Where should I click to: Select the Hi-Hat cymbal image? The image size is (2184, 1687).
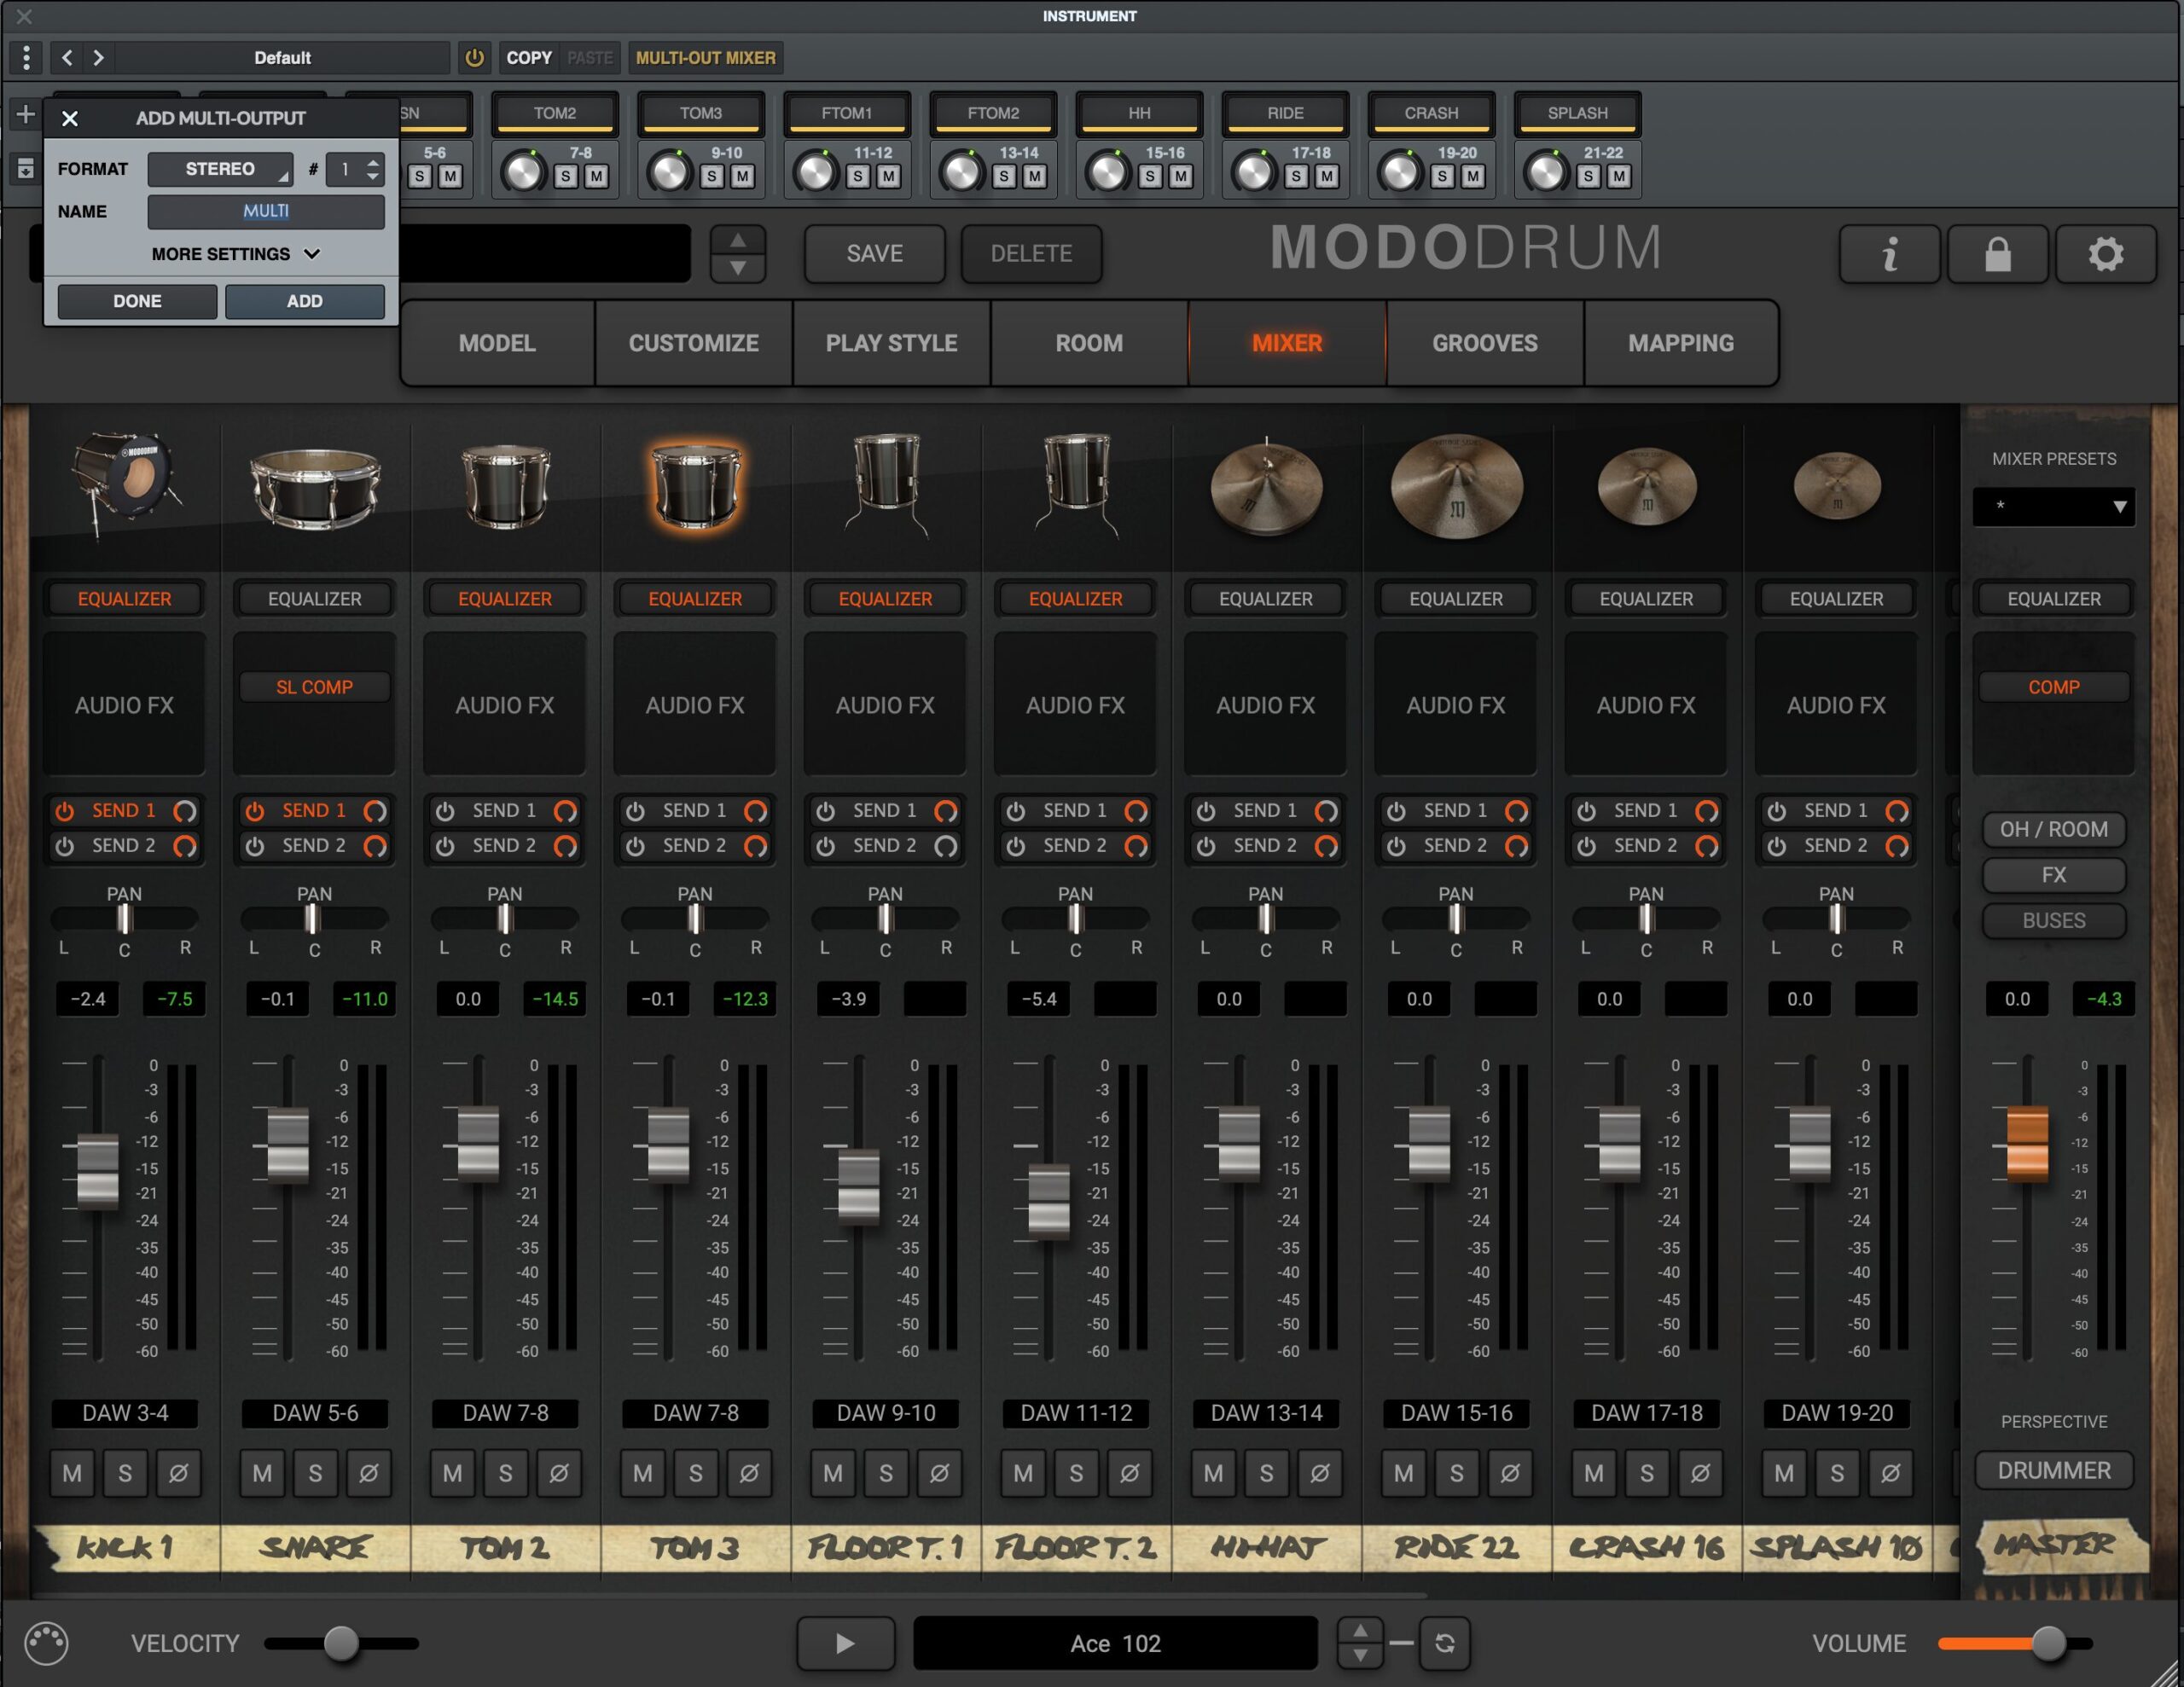(1266, 487)
